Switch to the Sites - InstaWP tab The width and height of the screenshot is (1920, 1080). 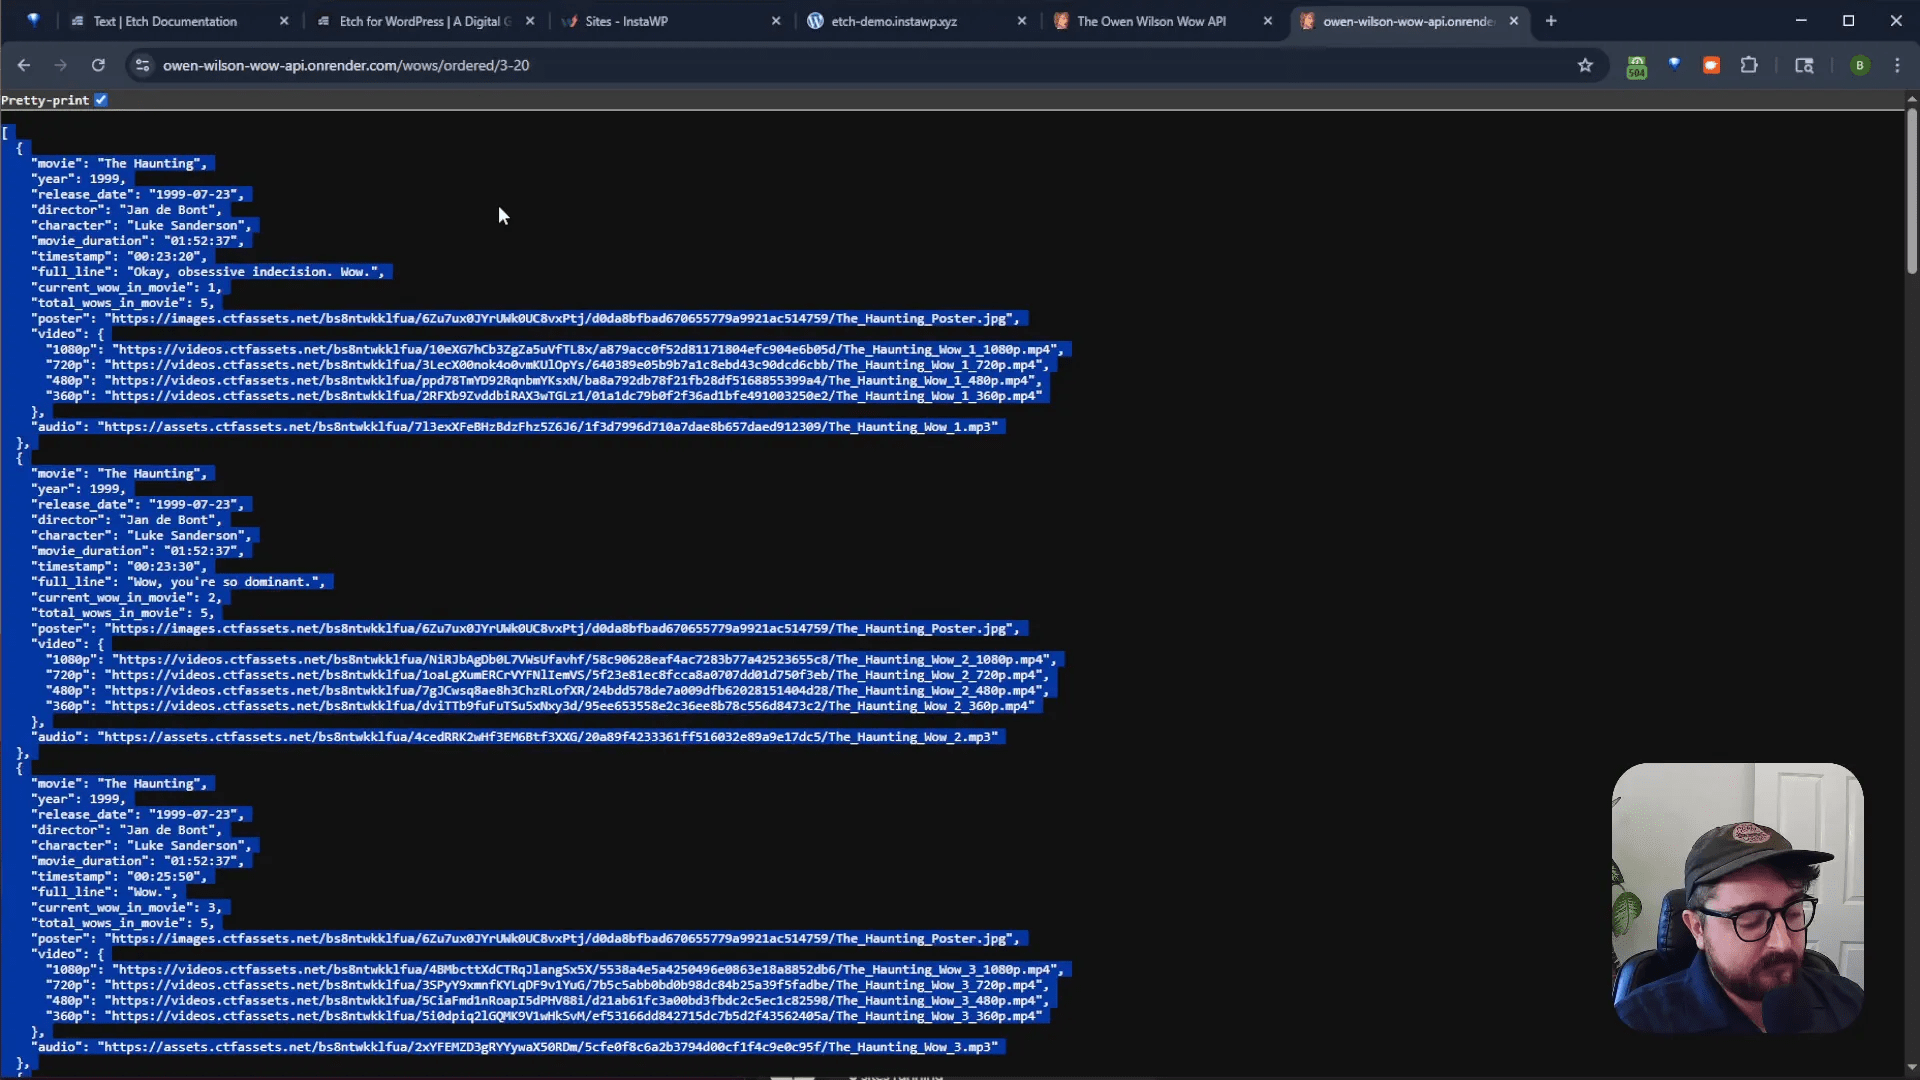pos(626,21)
